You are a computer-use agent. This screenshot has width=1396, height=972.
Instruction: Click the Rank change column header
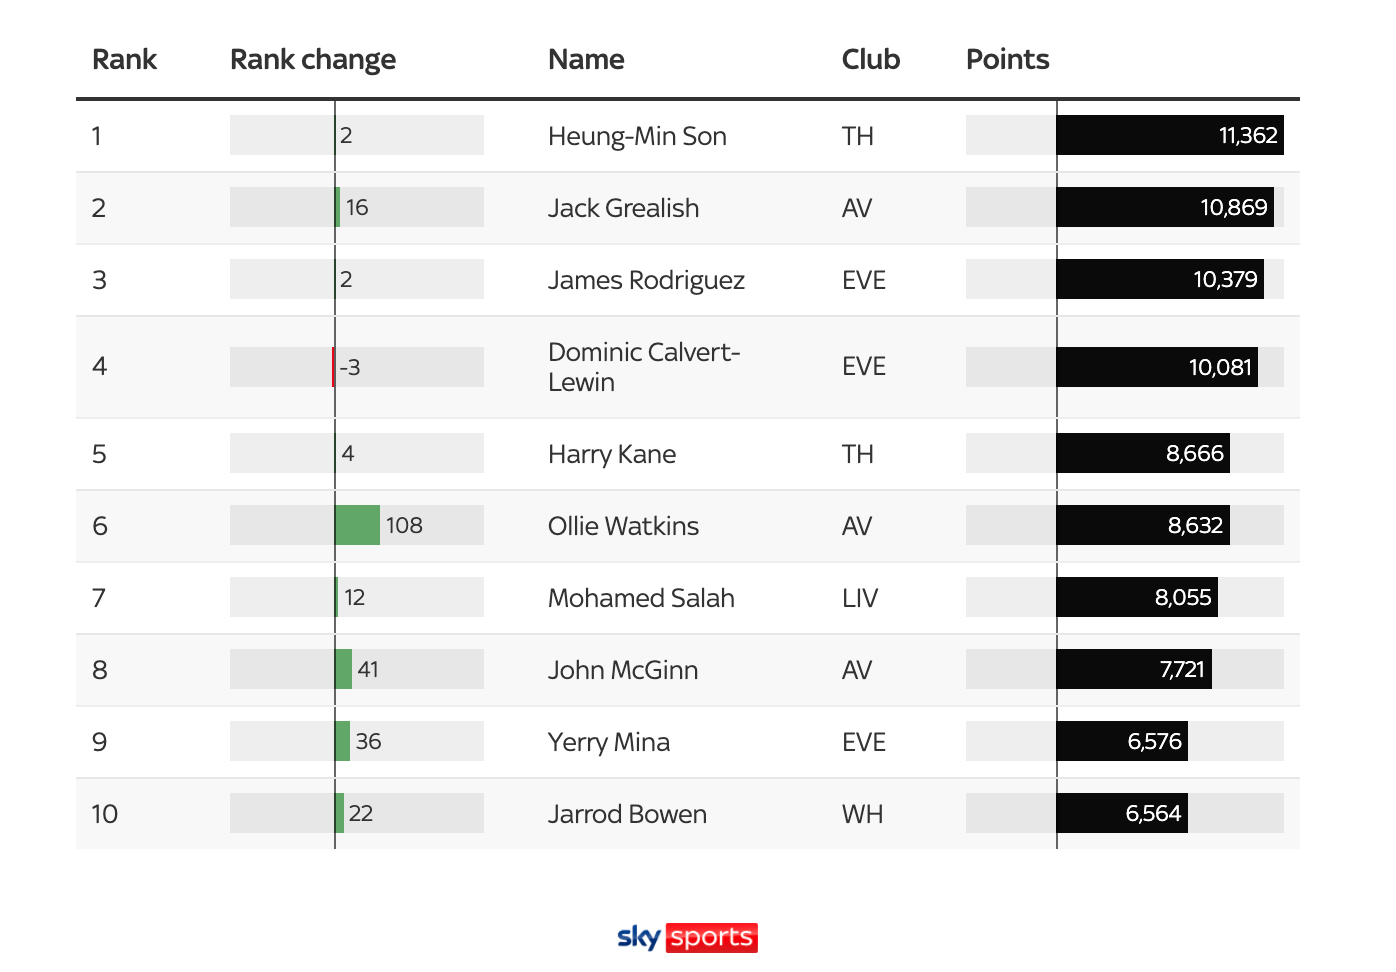coord(312,60)
